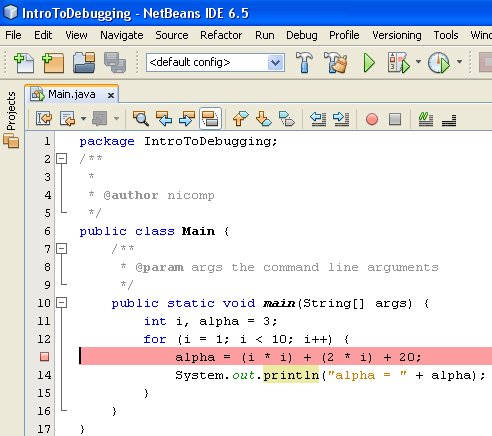Click the highlighted breakpoint line of code

click(x=286, y=356)
